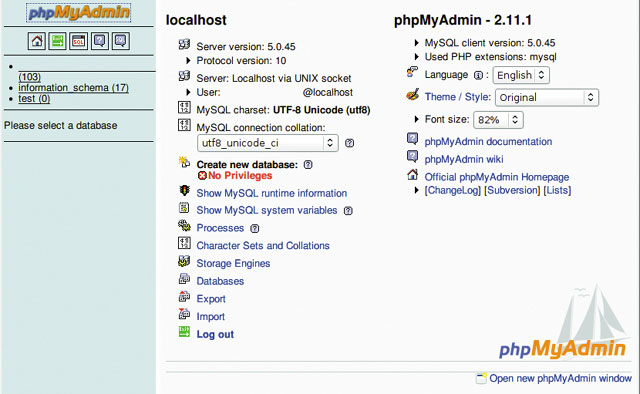640x394 pixels.
Task: Click info icon next to Language label
Action: pyautogui.click(x=478, y=75)
